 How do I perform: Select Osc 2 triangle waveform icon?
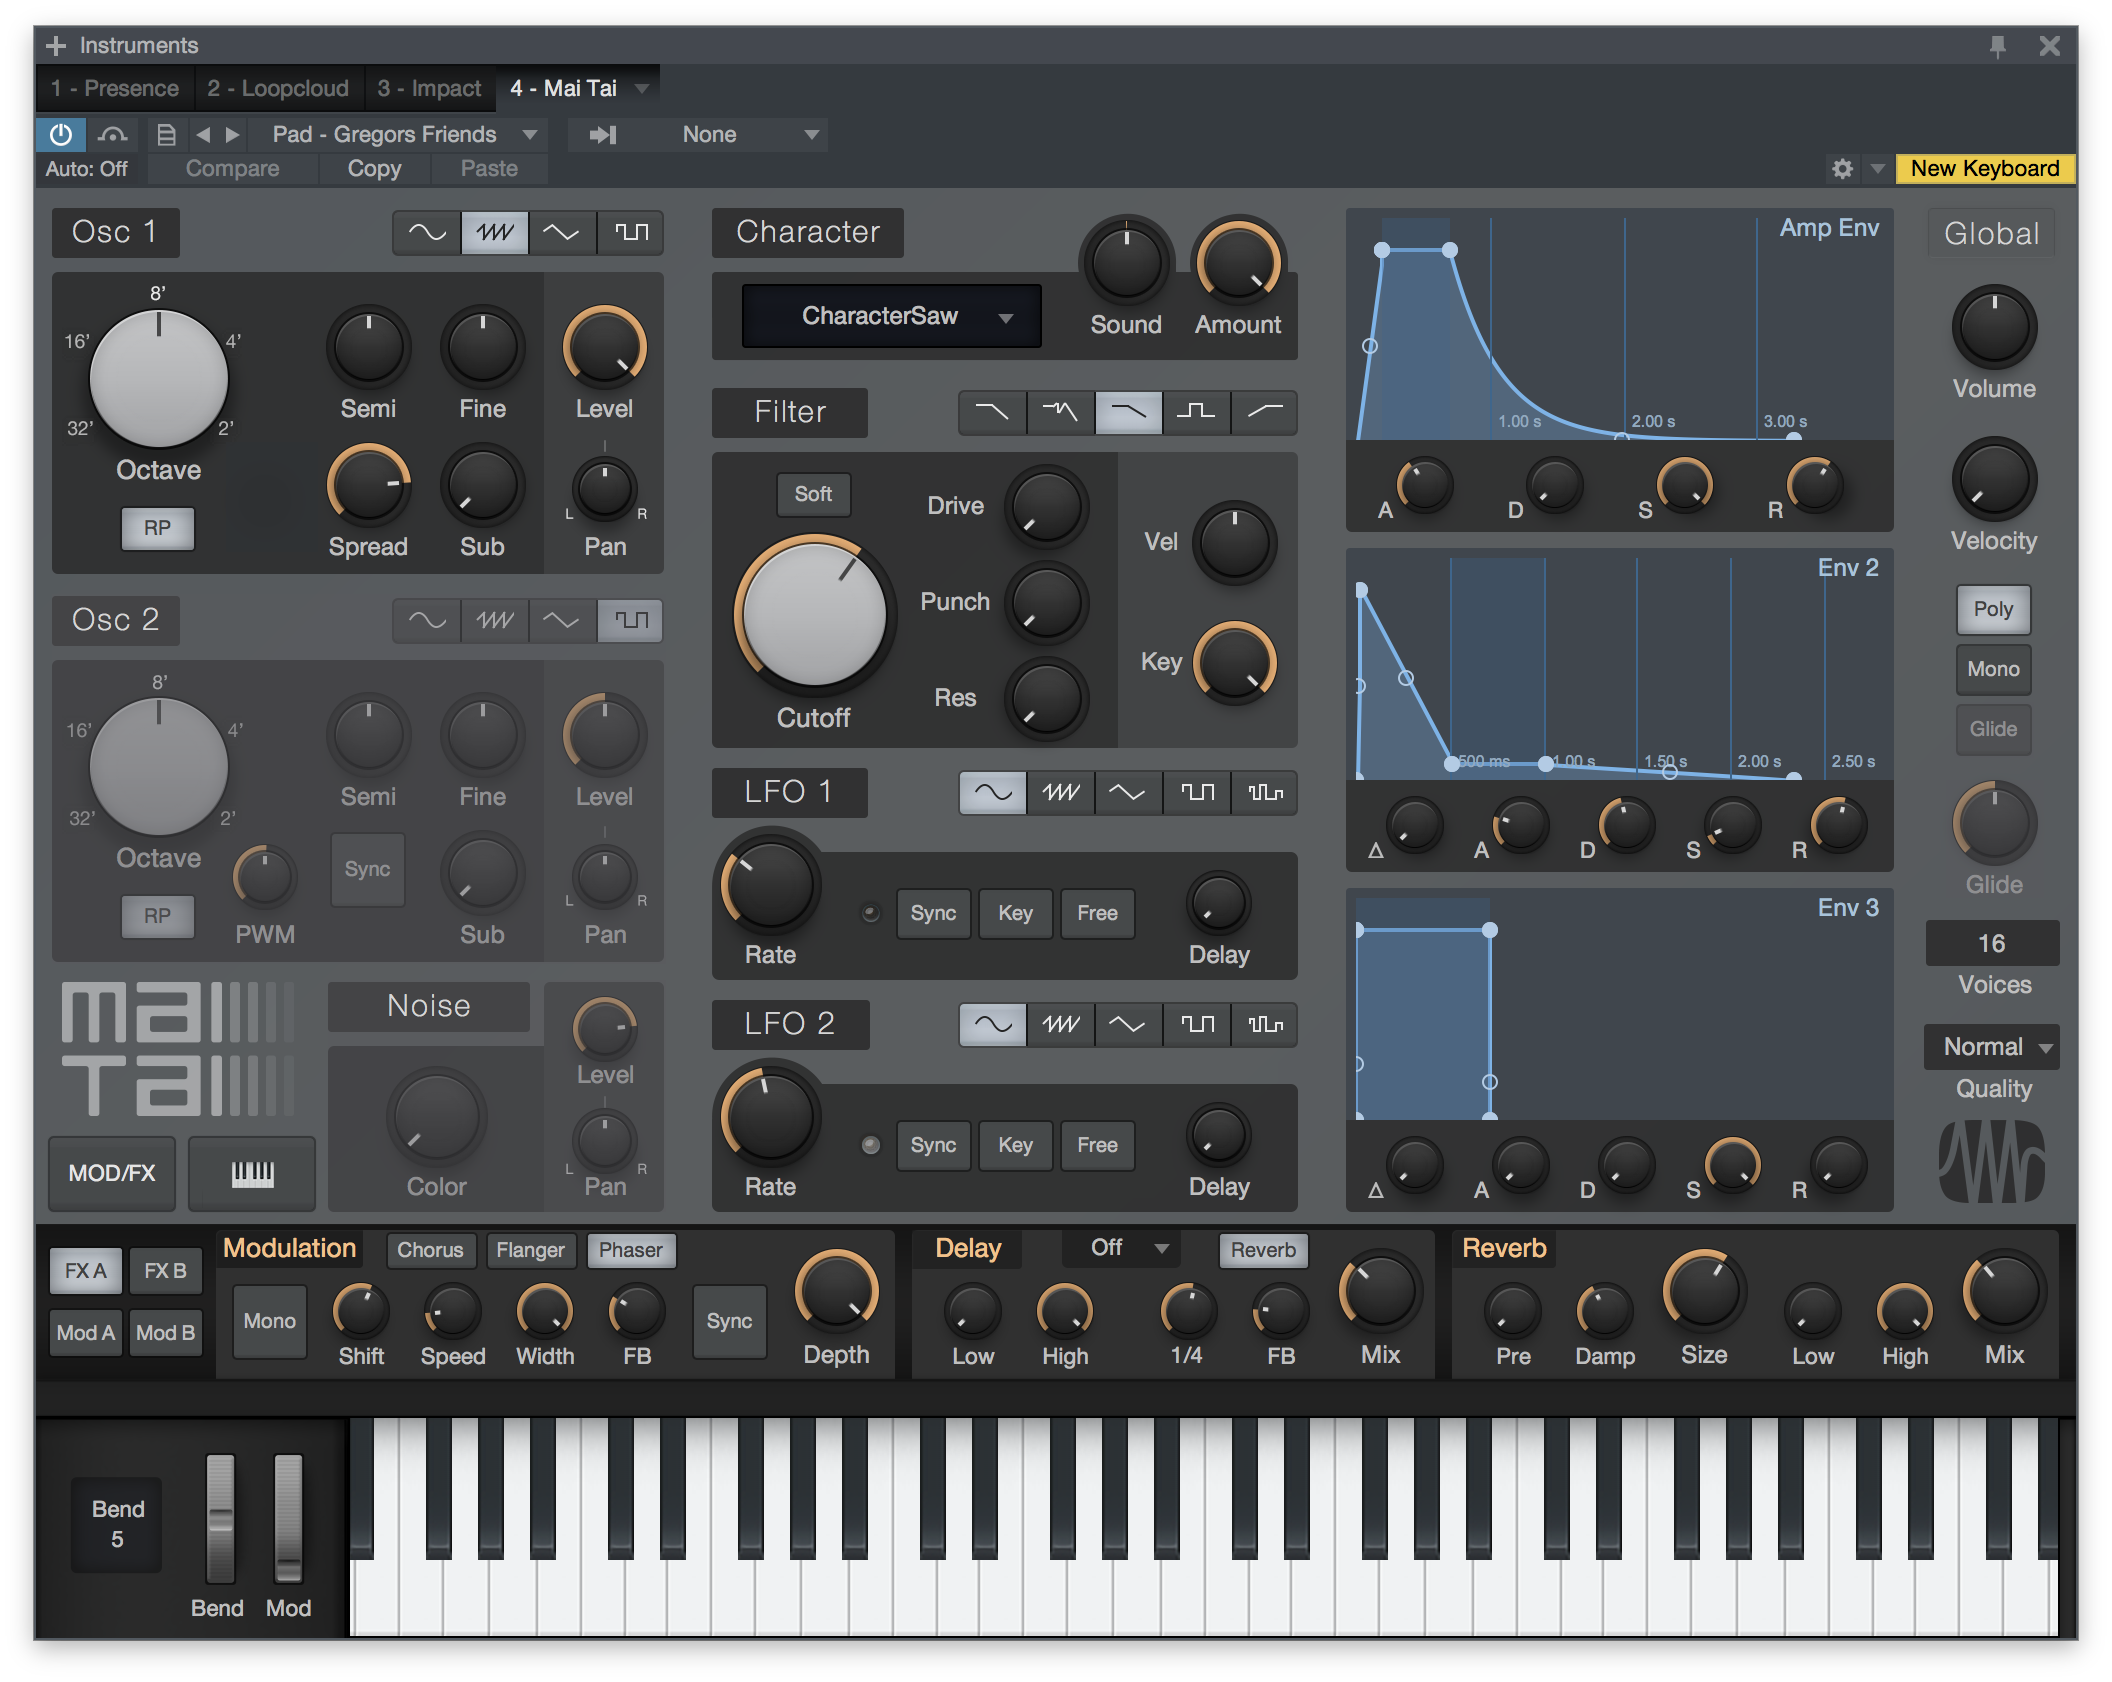coord(562,621)
